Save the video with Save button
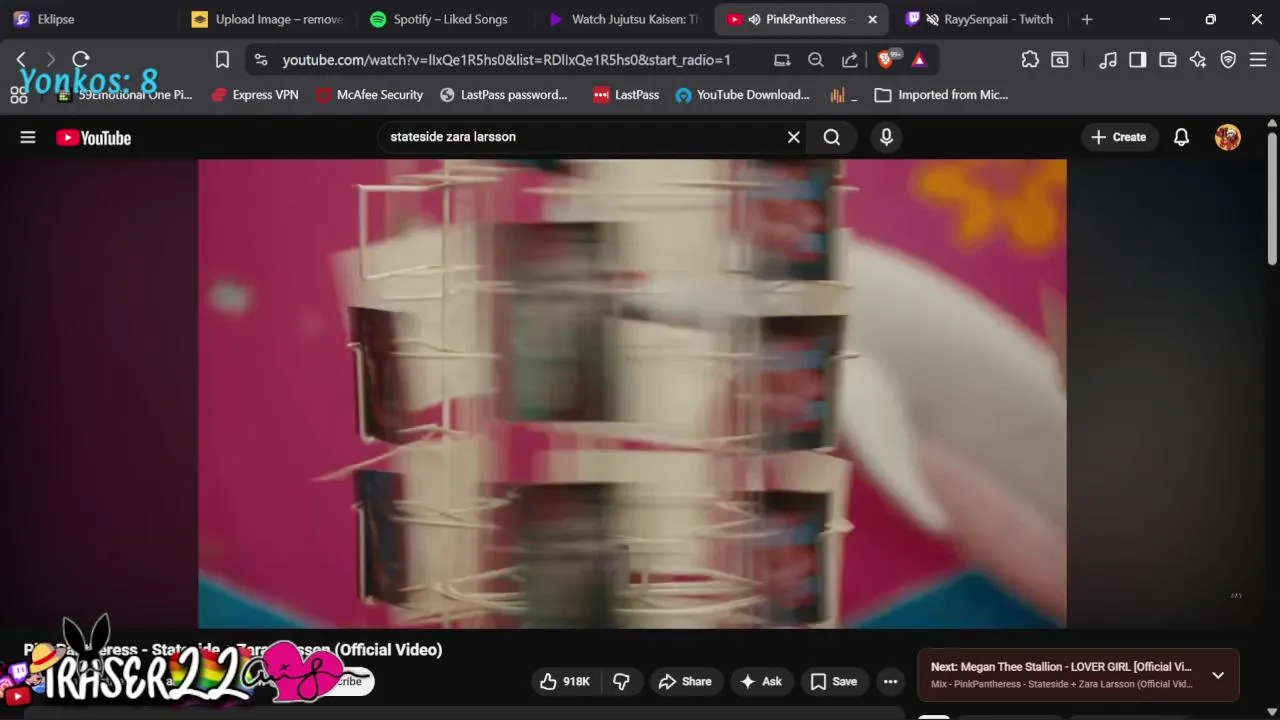The image size is (1280, 720). [x=833, y=682]
